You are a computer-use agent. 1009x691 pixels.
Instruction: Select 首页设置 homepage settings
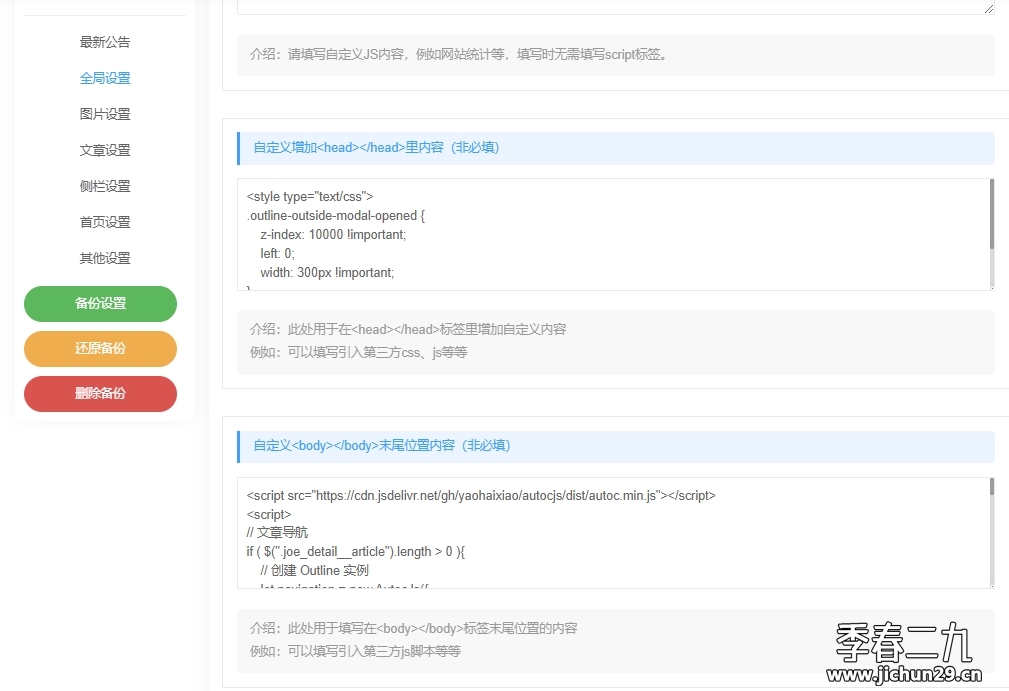105,221
